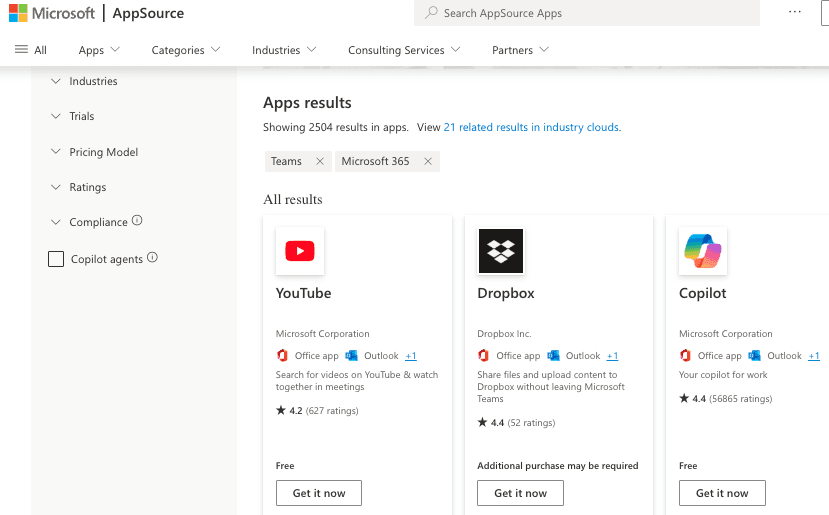
Task: Expand the Pricing Model filter section
Action: [94, 152]
